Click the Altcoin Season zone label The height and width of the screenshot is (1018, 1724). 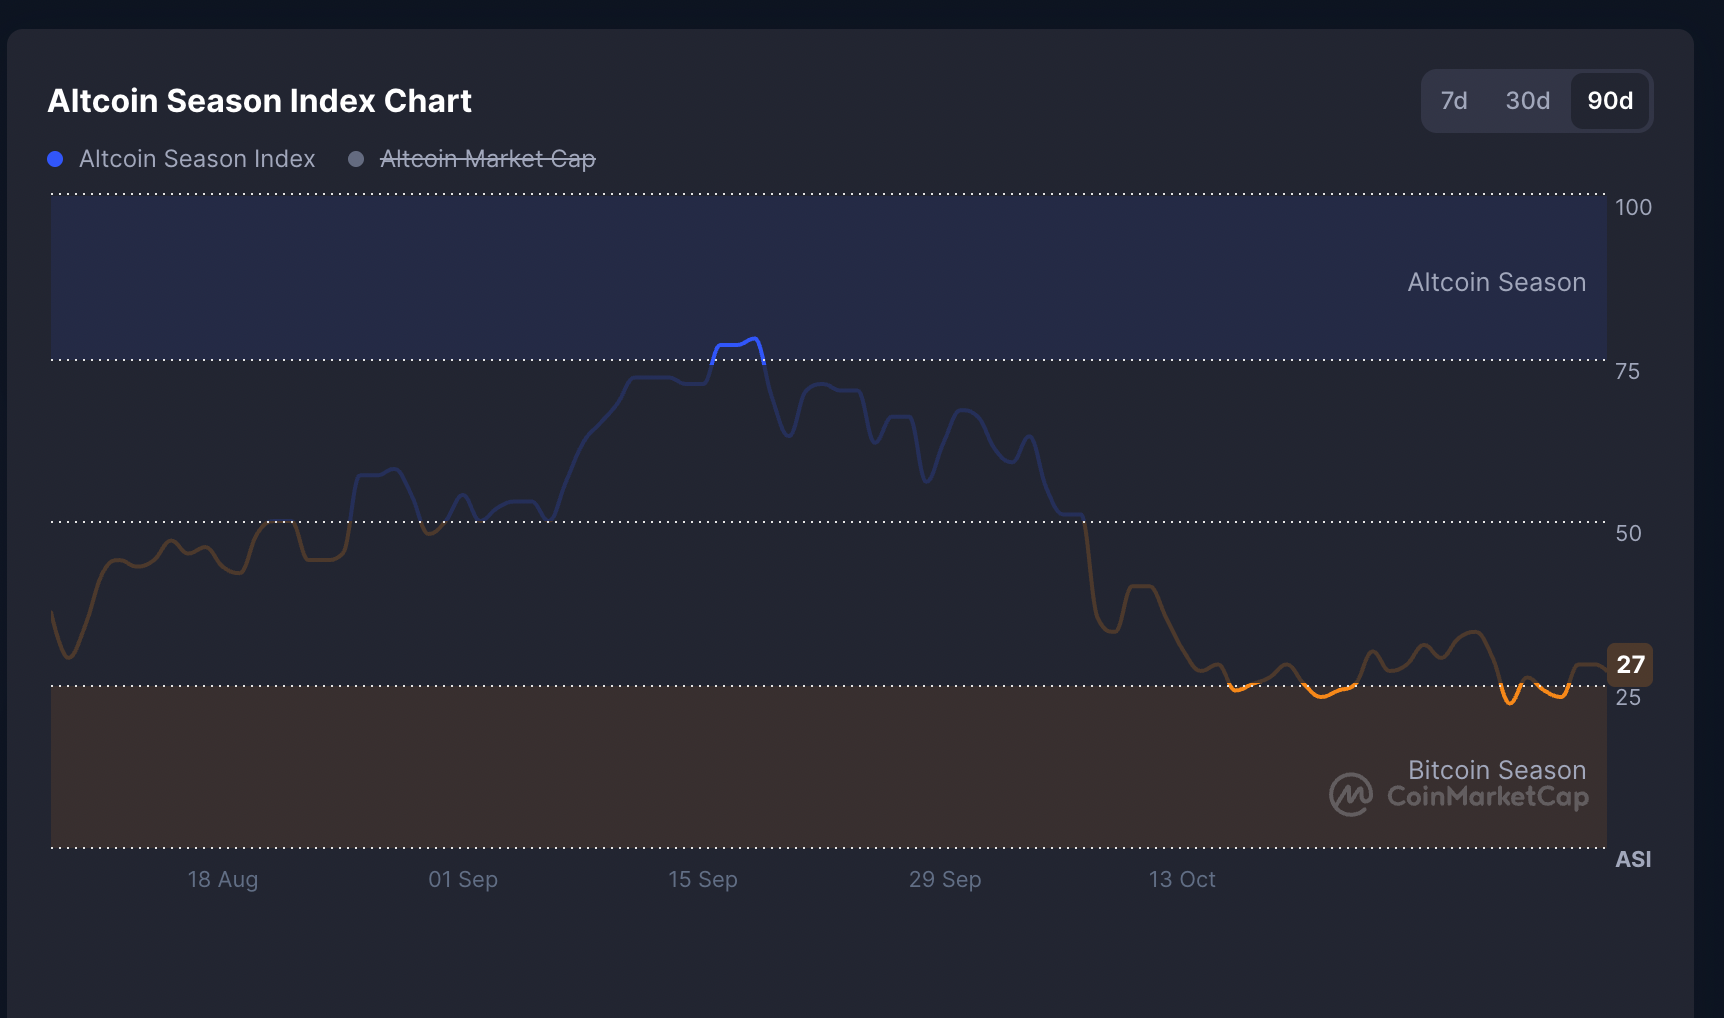1496,283
